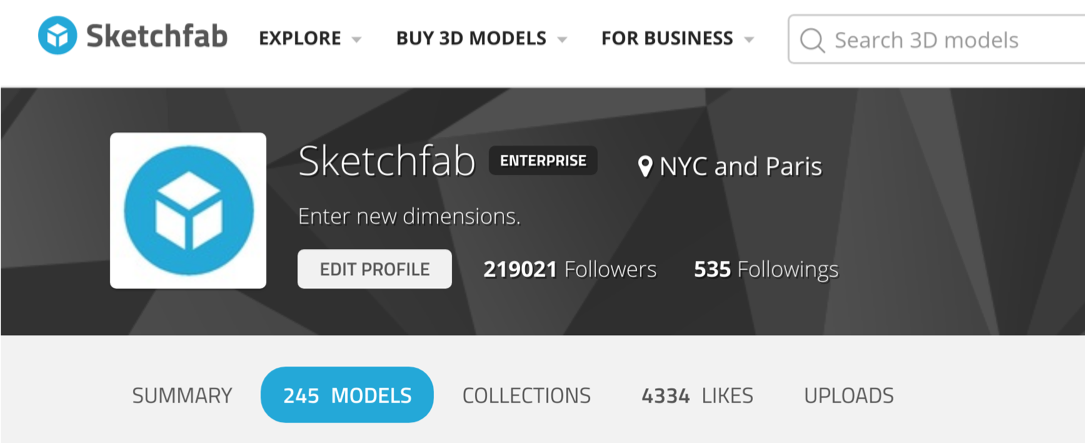Viewport: 1085px width, 443px height.
Task: Click the search magnifier icon
Action: point(813,40)
